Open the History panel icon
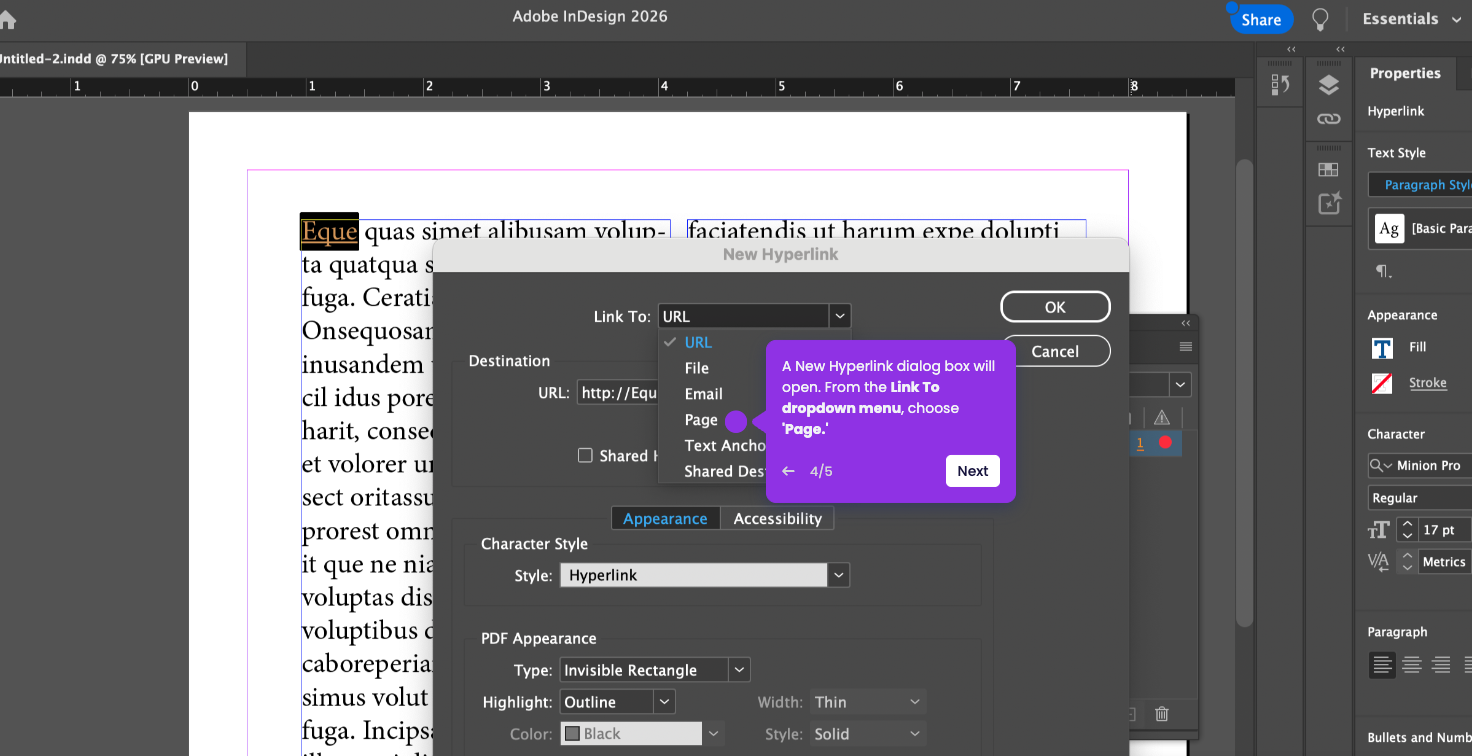1472x756 pixels. pyautogui.click(x=1280, y=86)
